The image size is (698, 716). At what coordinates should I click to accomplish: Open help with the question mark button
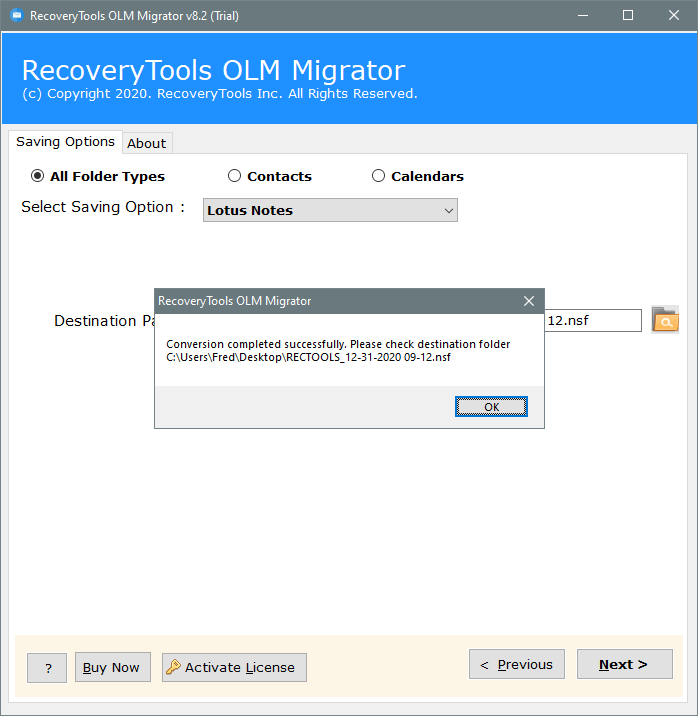click(x=47, y=668)
